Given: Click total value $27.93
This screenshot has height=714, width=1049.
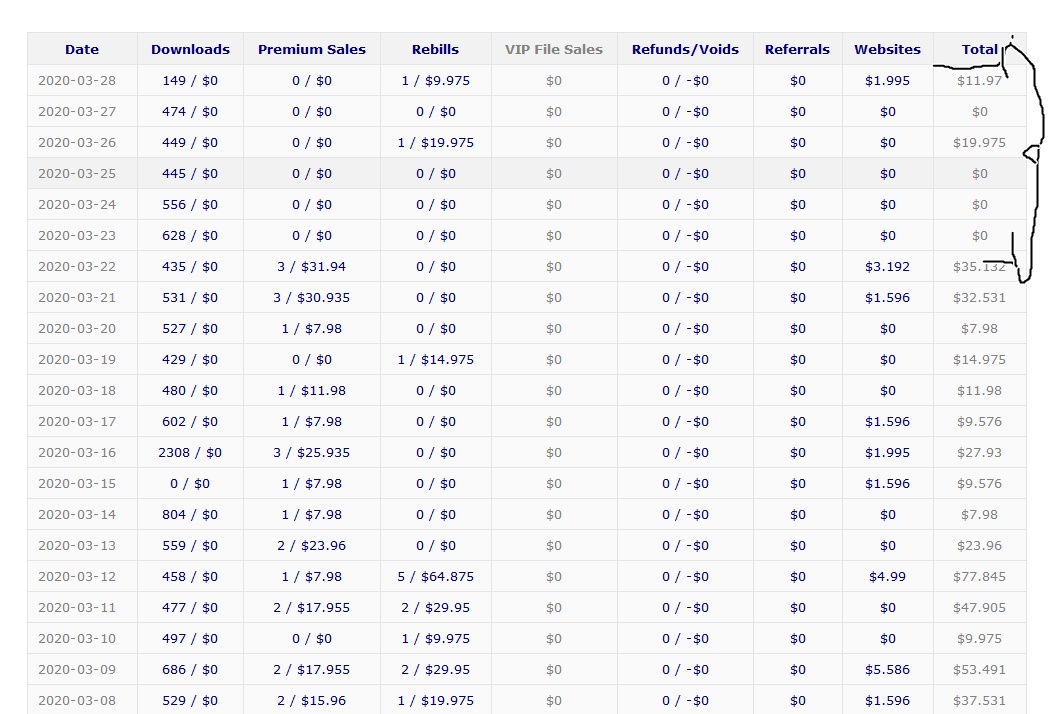Looking at the screenshot, I should point(979,453).
